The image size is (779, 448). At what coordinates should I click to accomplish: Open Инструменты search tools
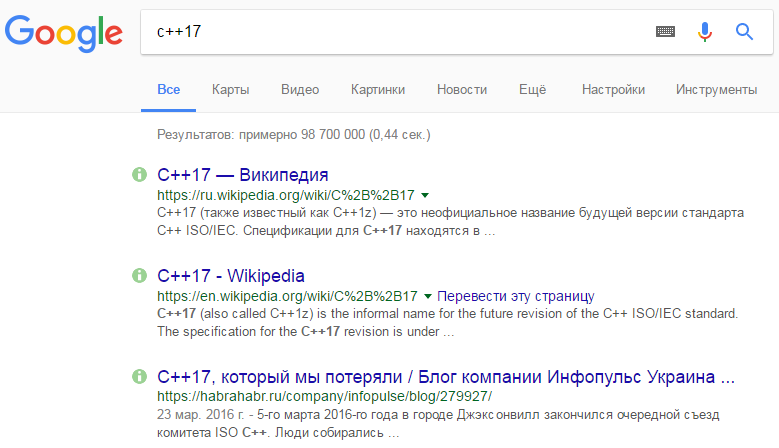[x=716, y=90]
